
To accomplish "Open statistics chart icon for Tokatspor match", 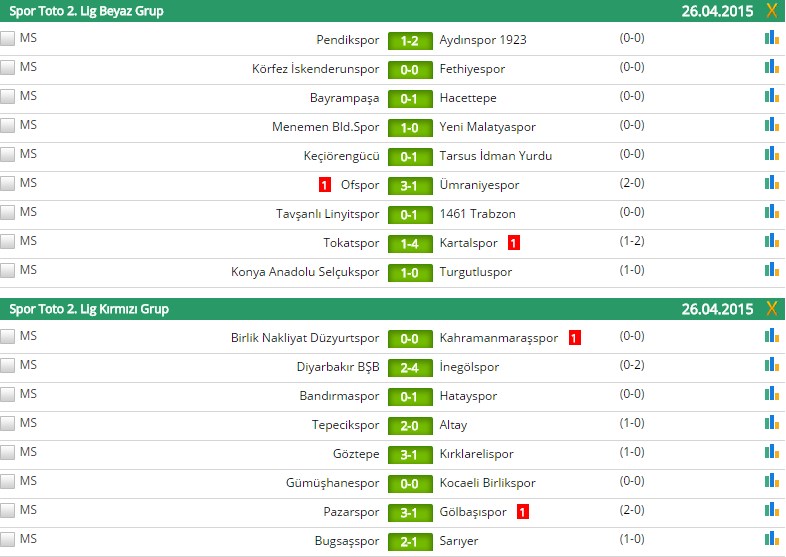I will (x=771, y=241).
